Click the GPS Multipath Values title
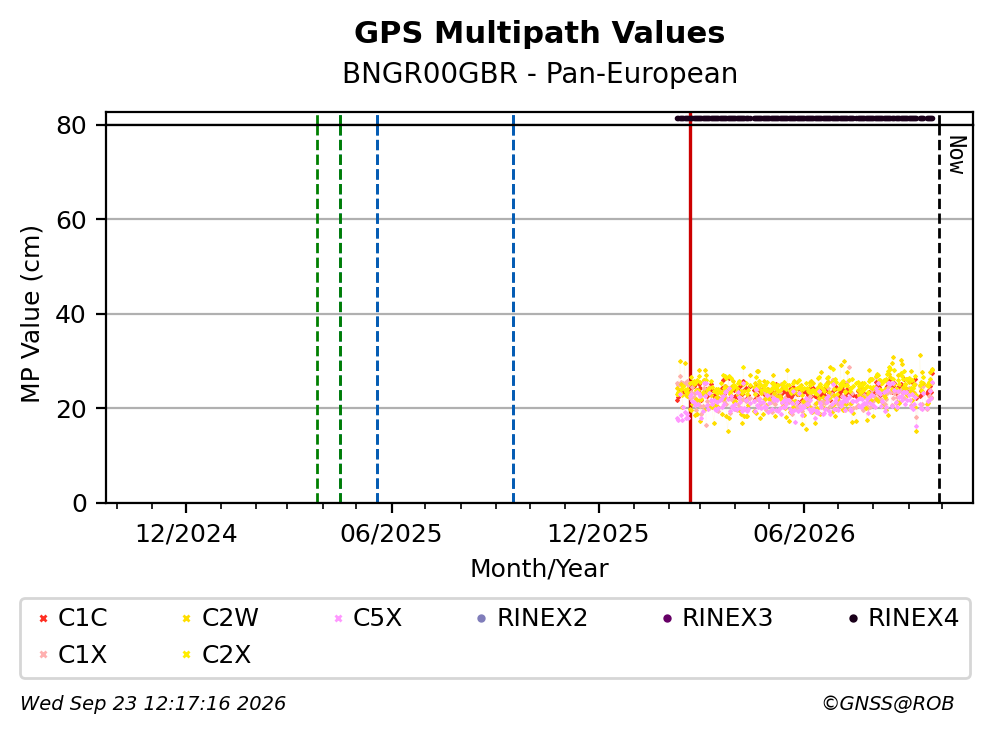992x734 pixels. [x=539, y=32]
